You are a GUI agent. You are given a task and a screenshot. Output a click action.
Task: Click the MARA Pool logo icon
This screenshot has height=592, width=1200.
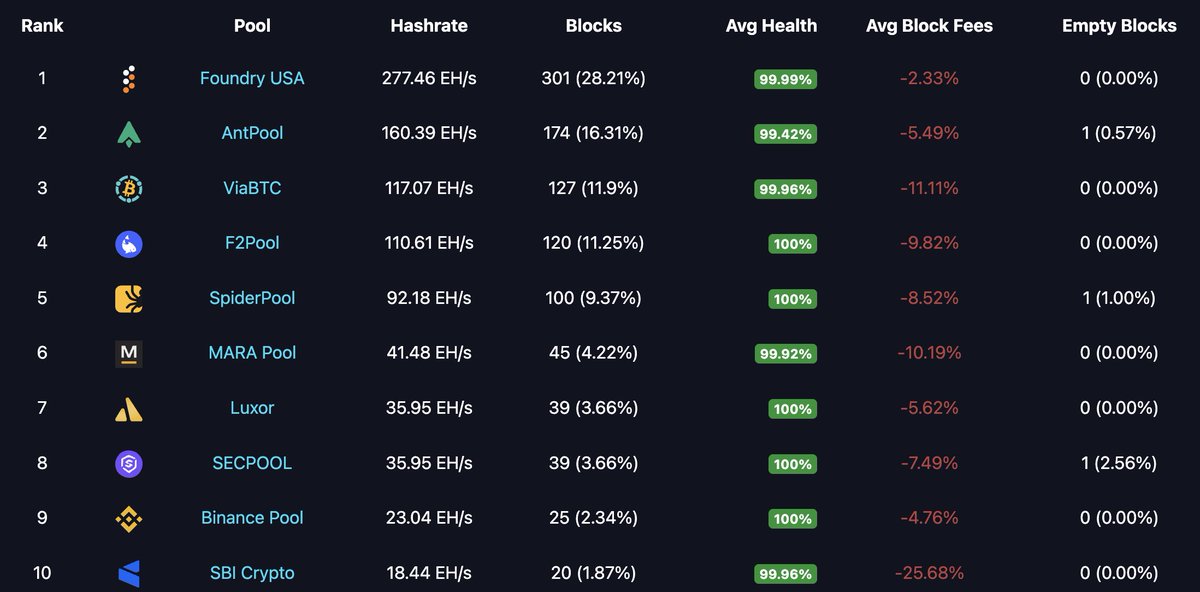(128, 353)
